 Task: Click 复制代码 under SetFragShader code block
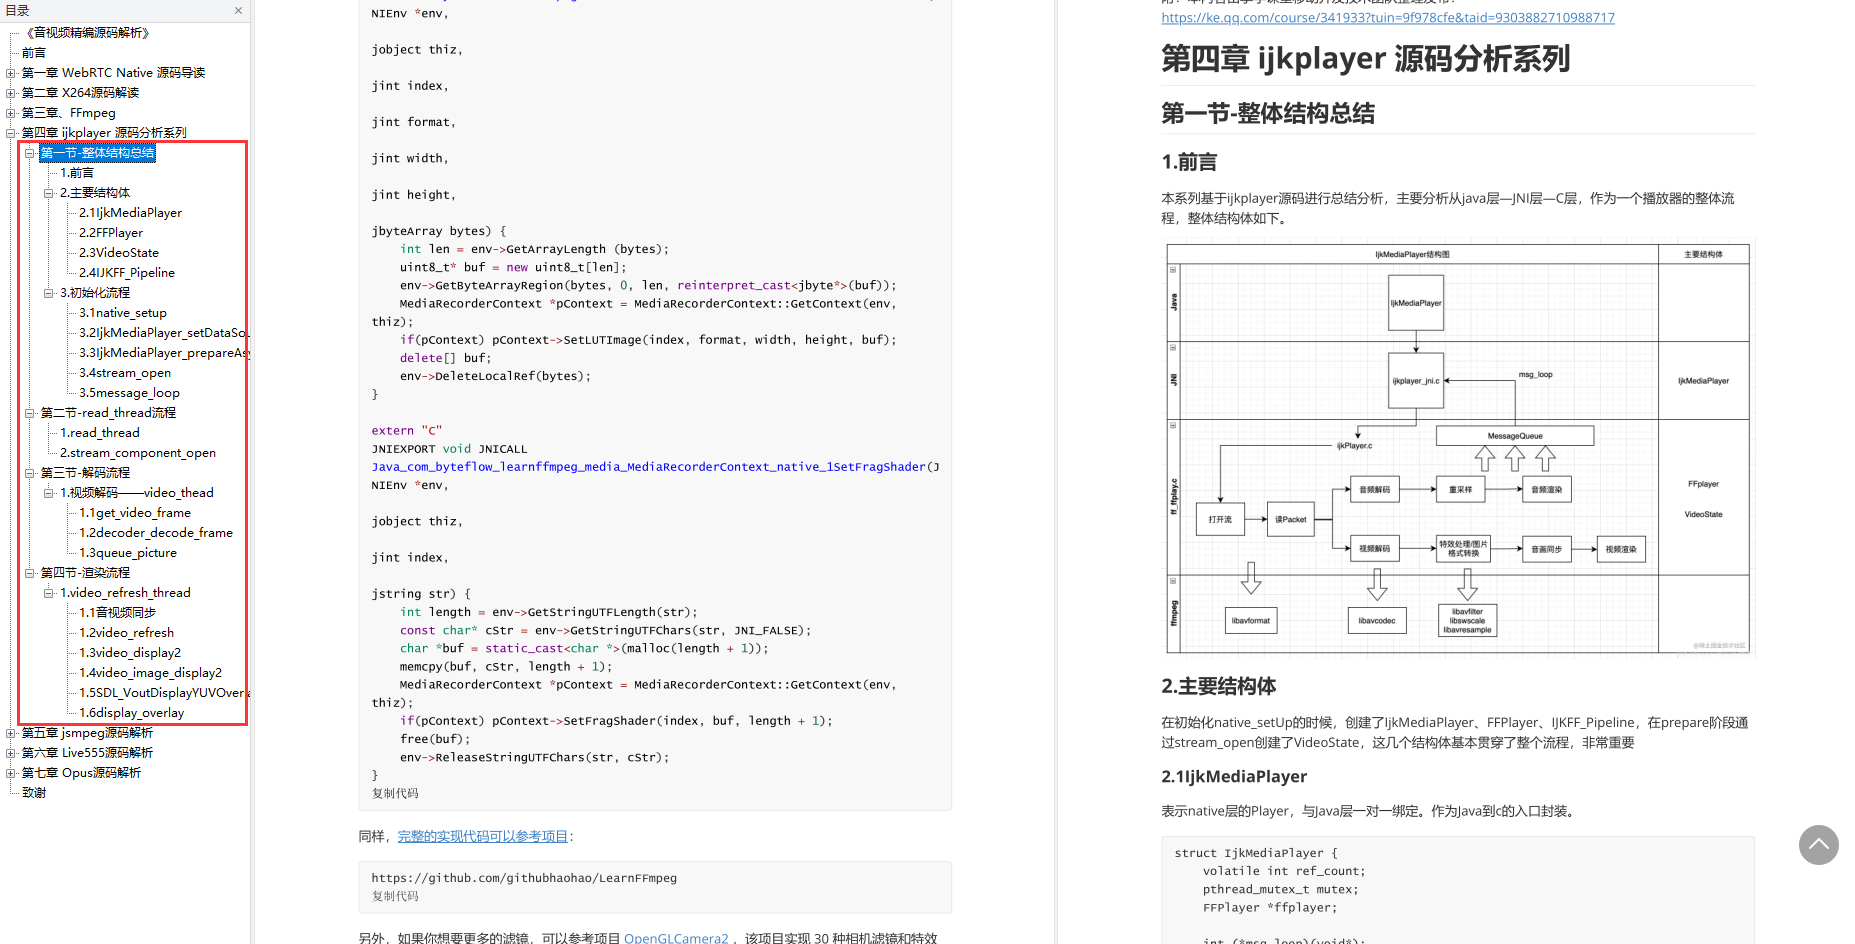pyautogui.click(x=395, y=793)
